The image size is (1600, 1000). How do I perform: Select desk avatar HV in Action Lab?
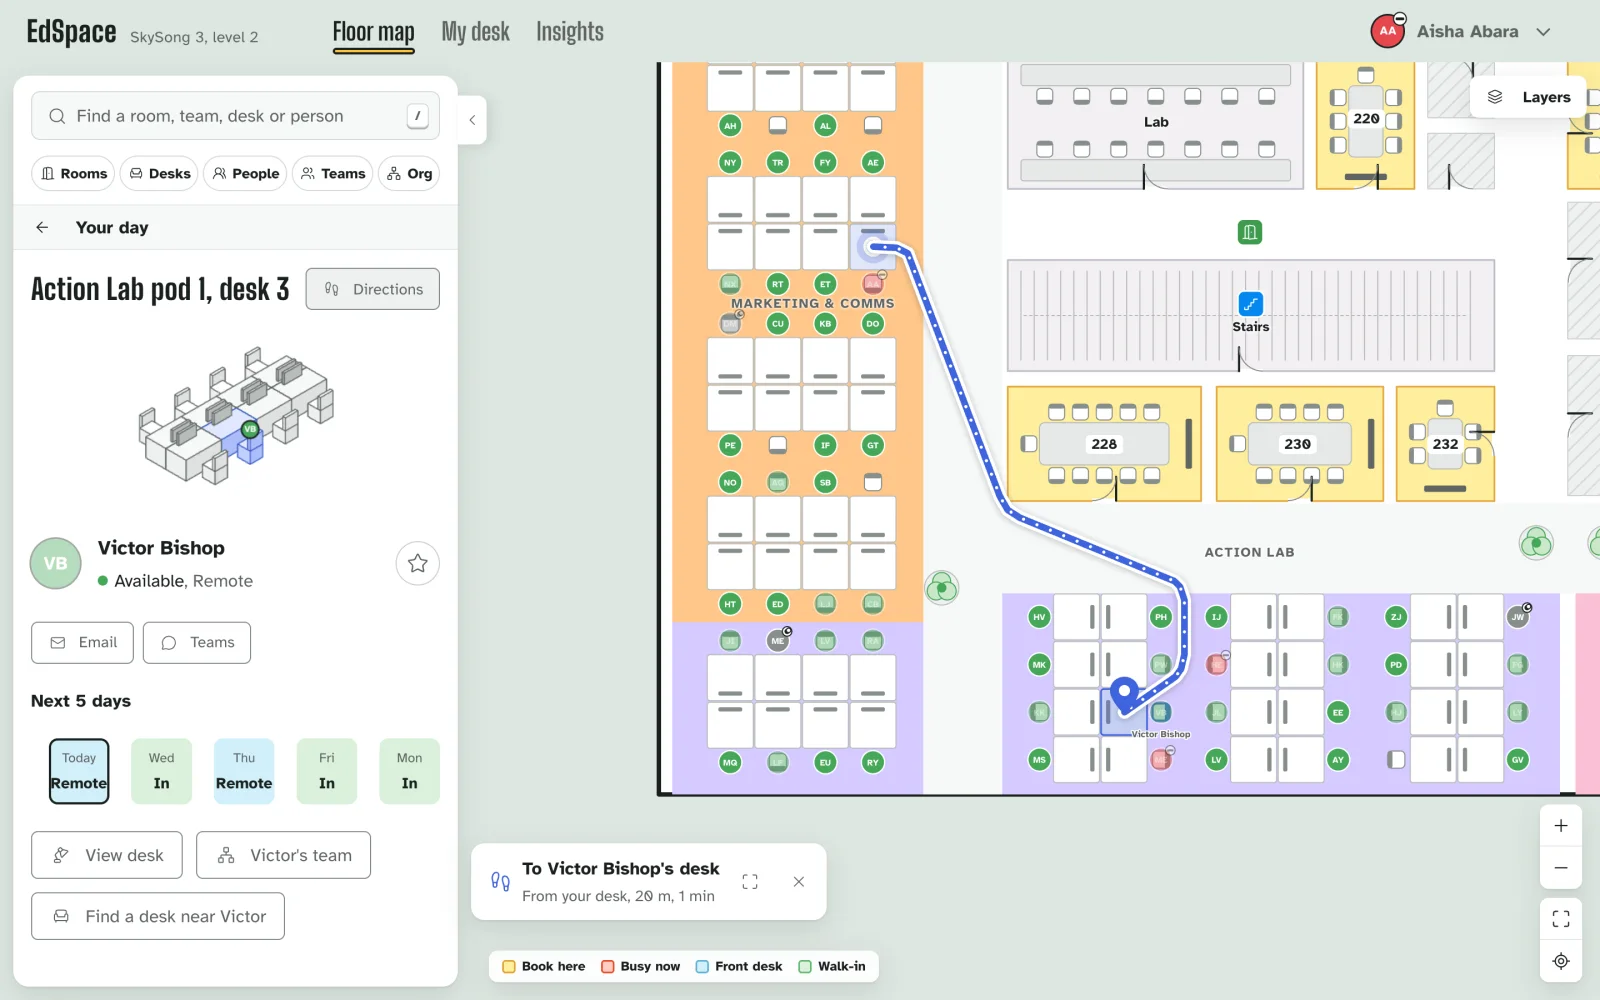(1039, 617)
